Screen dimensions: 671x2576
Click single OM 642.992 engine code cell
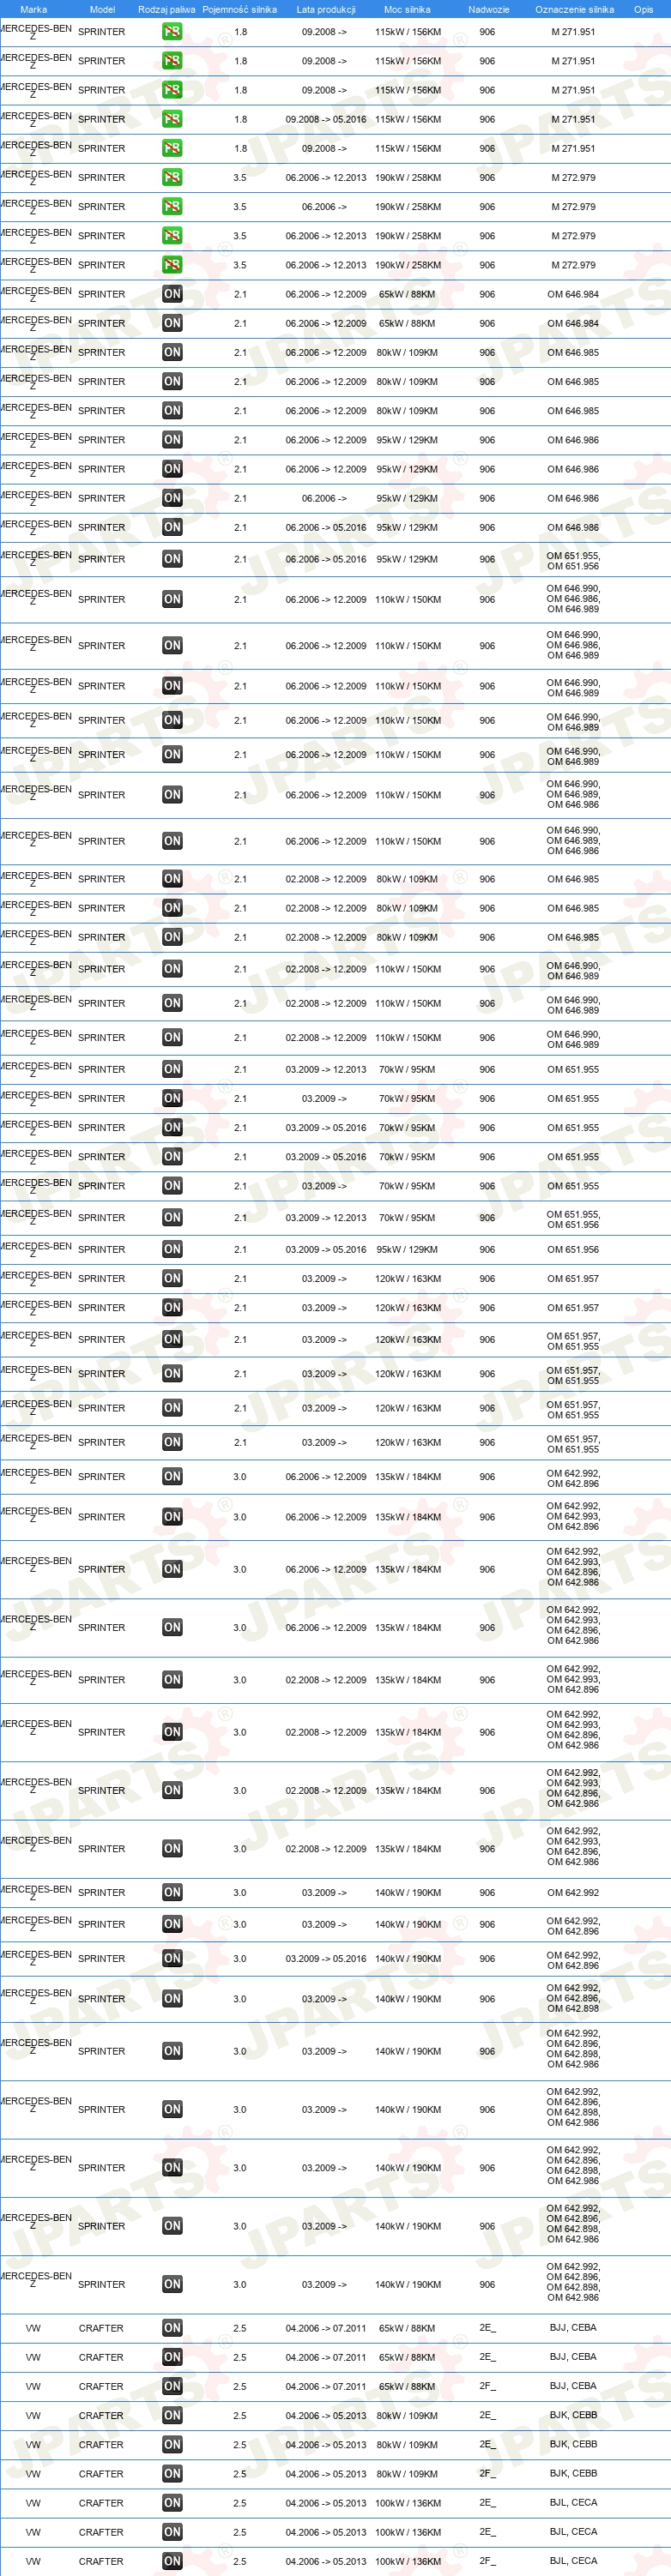coord(573,1892)
